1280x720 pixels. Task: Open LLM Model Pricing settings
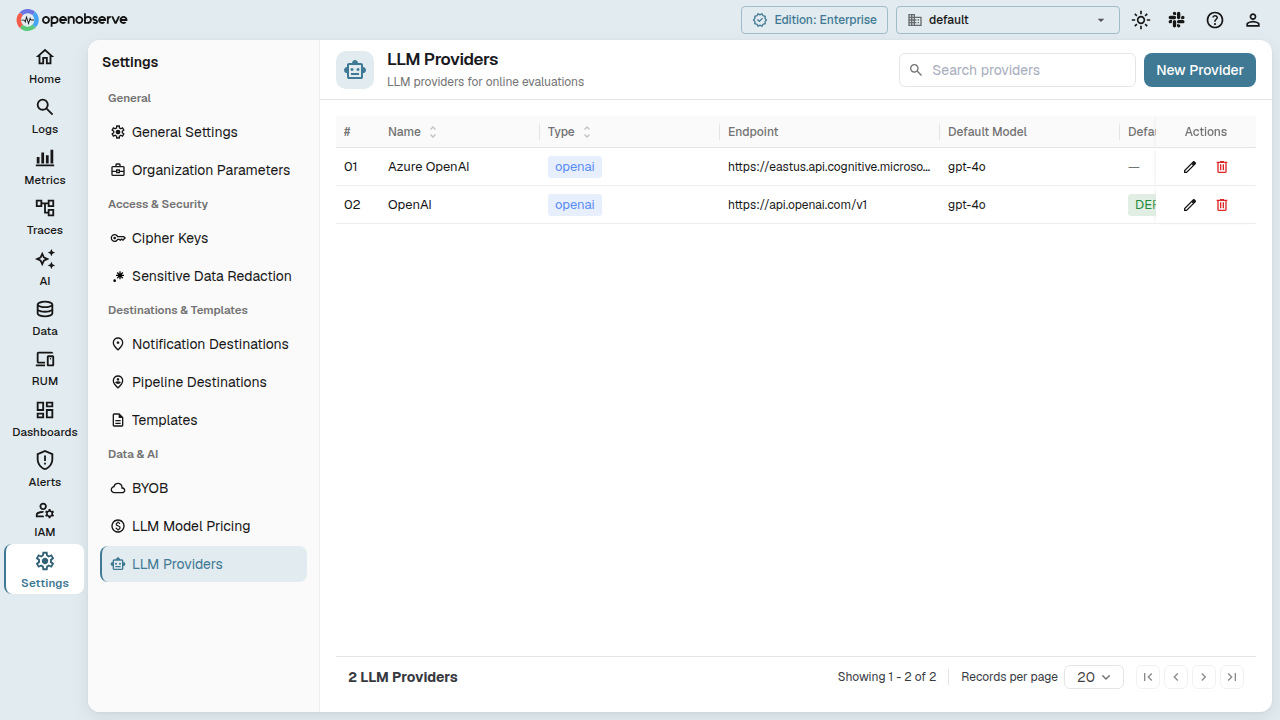click(203, 526)
